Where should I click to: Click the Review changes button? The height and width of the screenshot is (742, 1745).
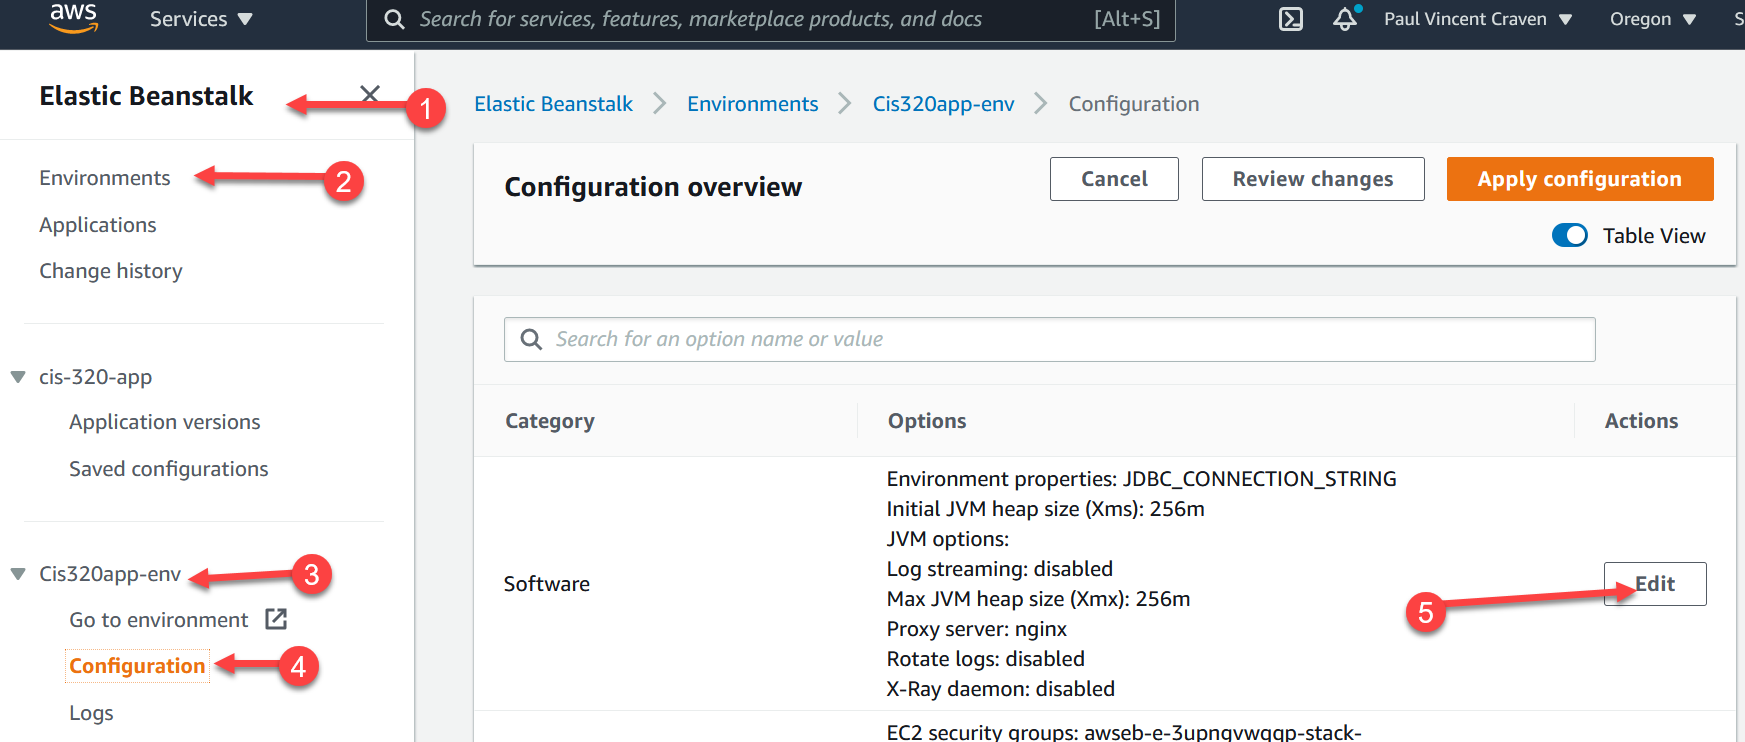point(1313,179)
